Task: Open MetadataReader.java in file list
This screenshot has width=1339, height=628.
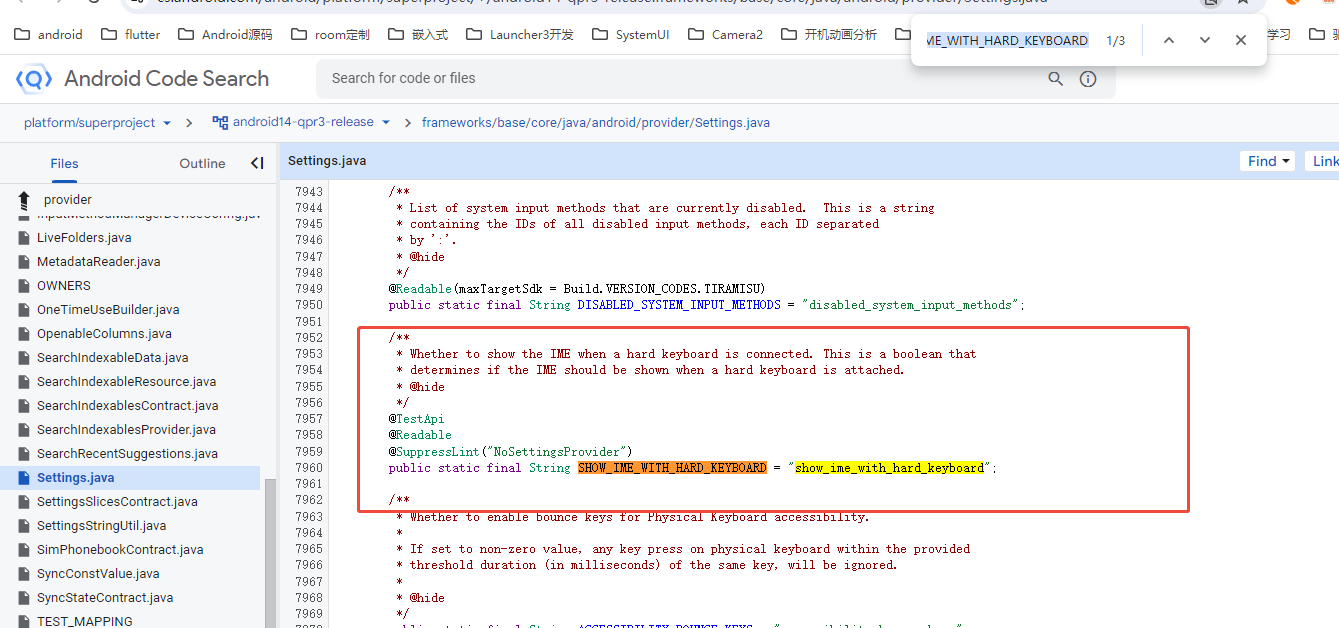Action: pos(98,262)
